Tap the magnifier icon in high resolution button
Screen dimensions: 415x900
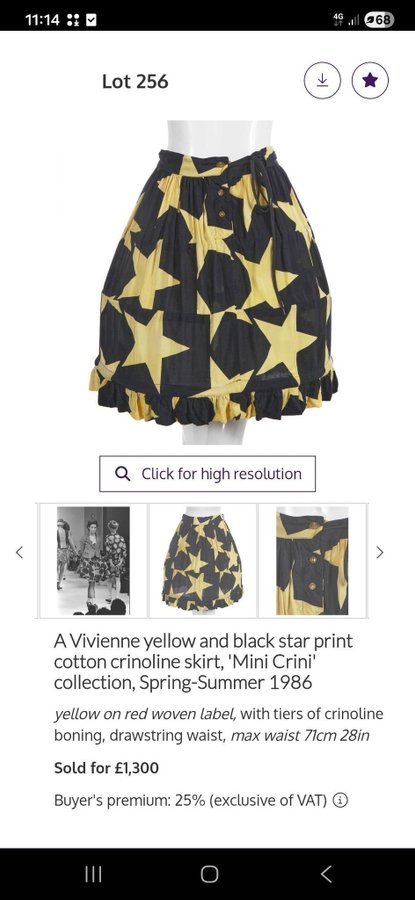pos(122,474)
